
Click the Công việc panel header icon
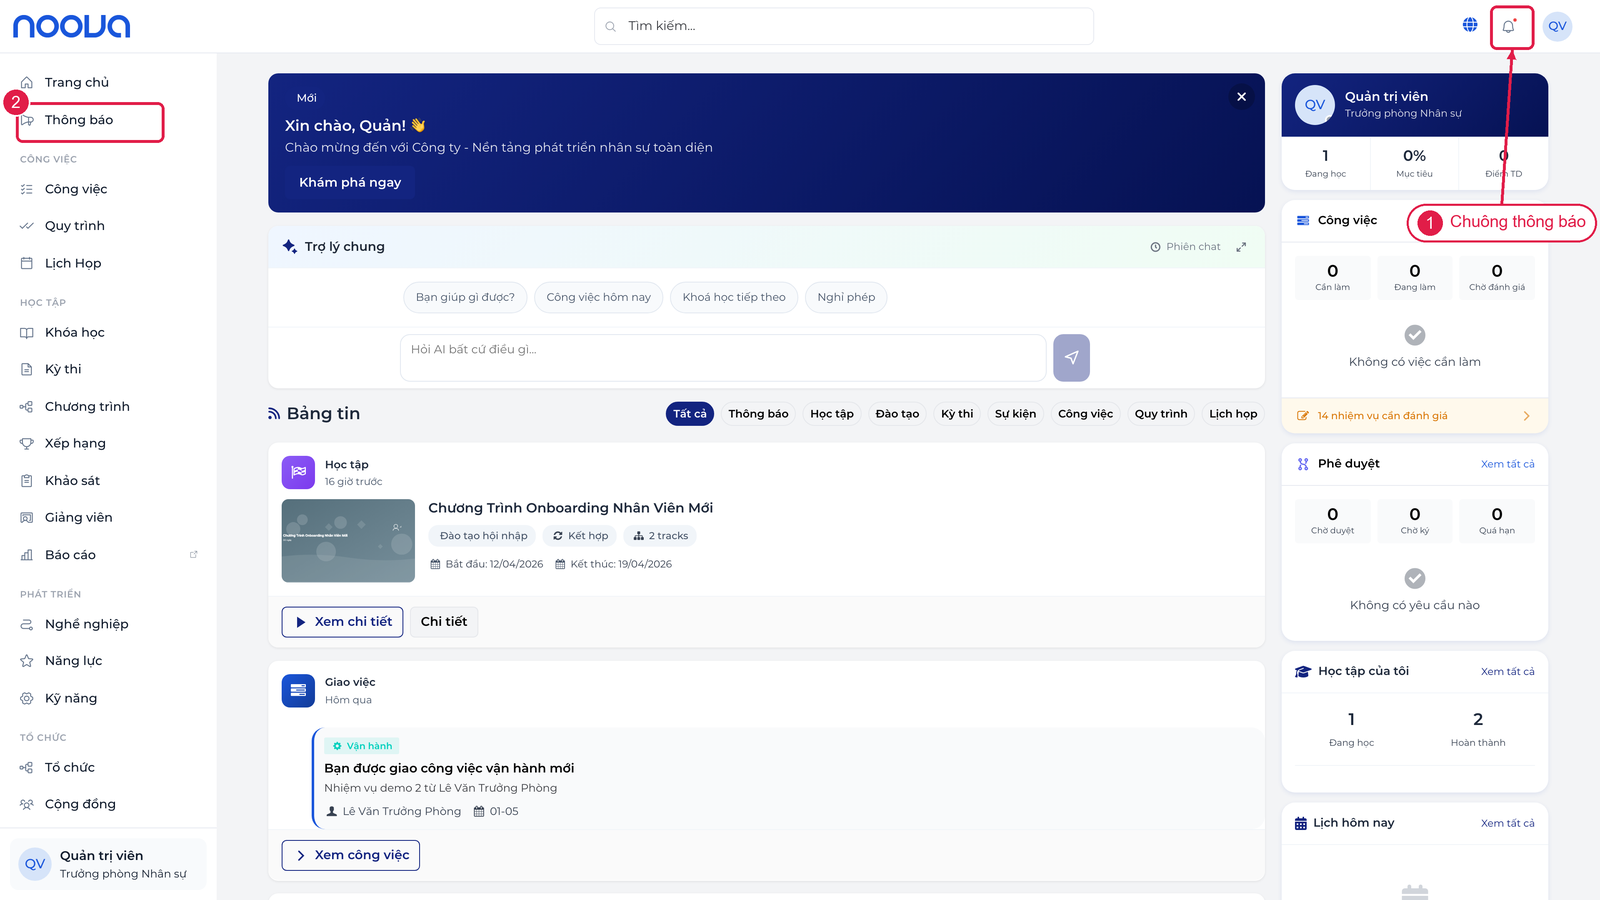1303,220
